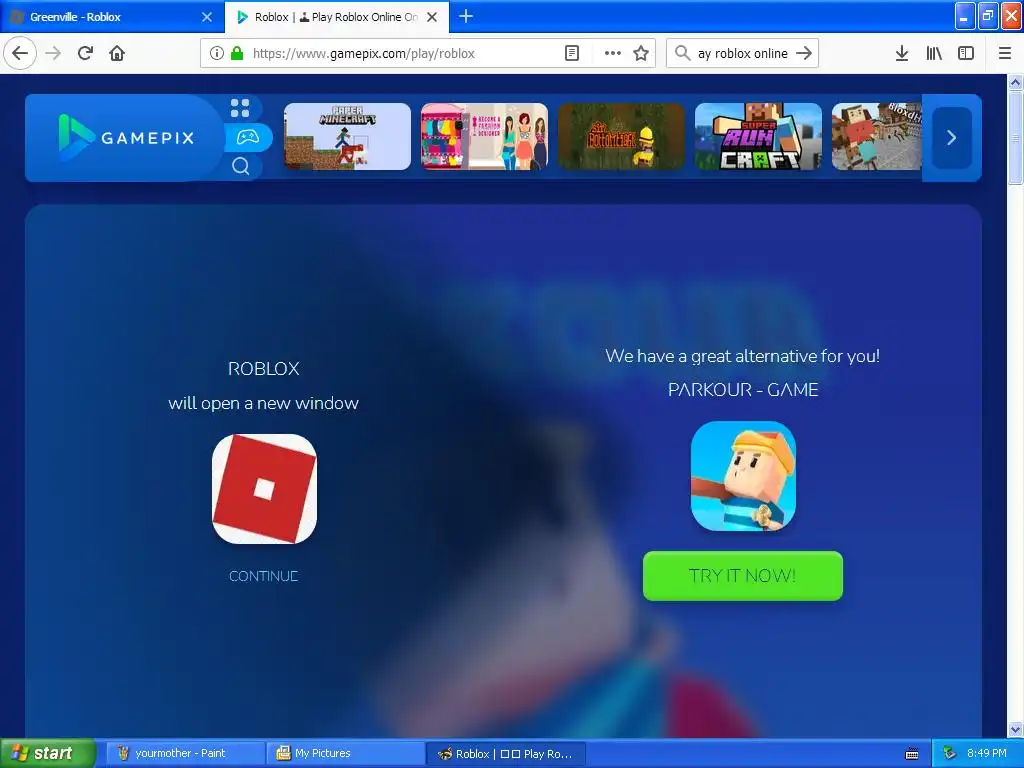Click the ROBLOX heading text
Image resolution: width=1024 pixels, height=768 pixels.
(264, 369)
